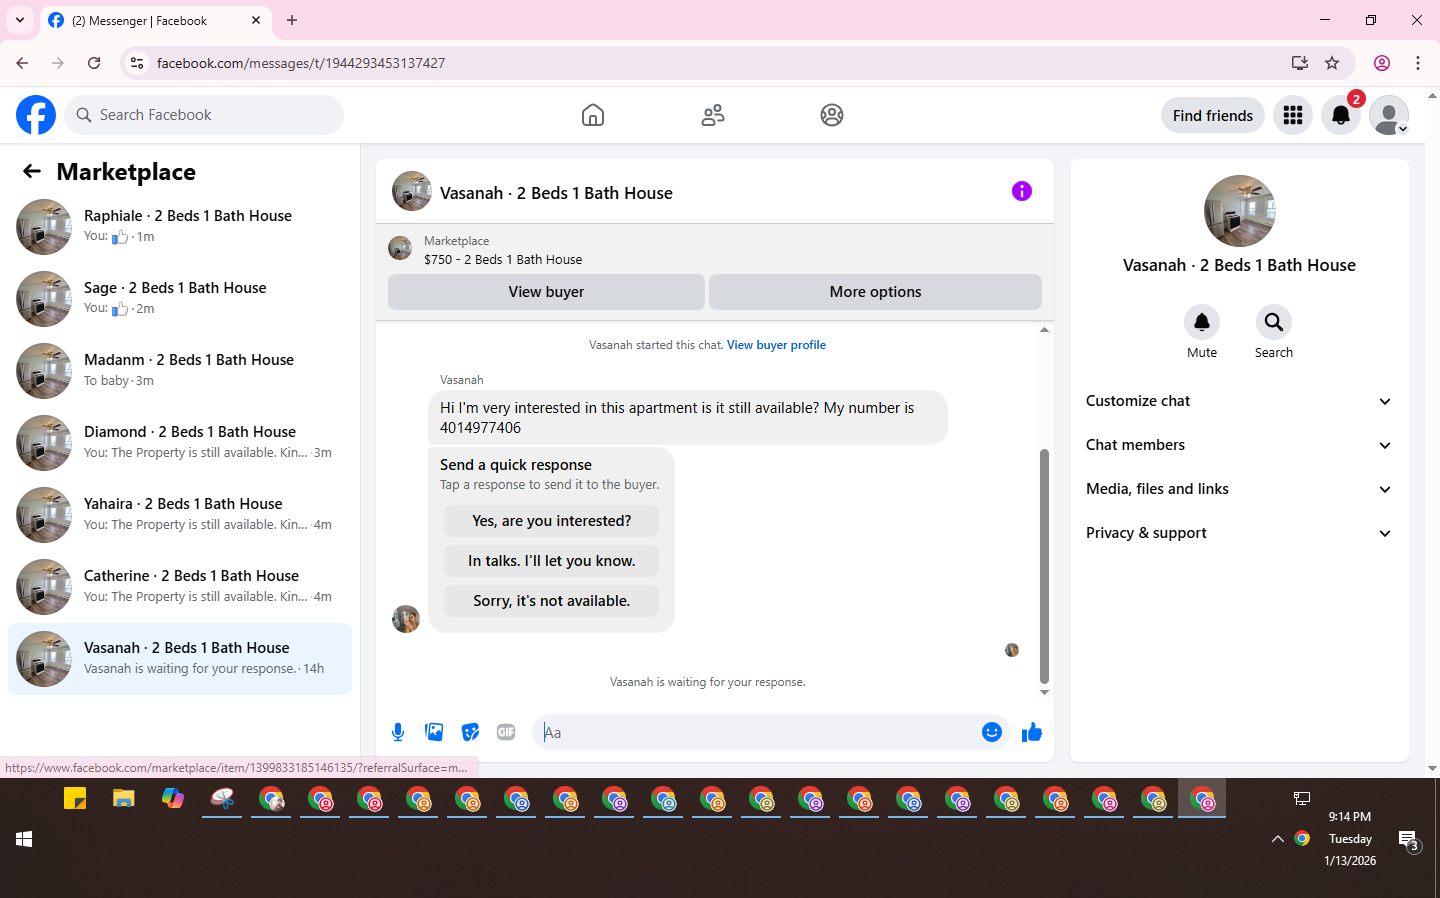Image resolution: width=1440 pixels, height=898 pixels.
Task: Open Diamond conversation
Action: coord(180,443)
